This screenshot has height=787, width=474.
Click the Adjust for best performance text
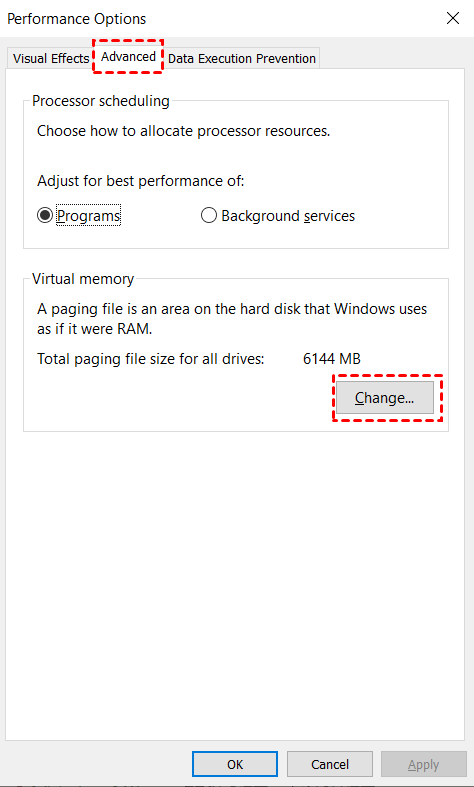tap(141, 181)
